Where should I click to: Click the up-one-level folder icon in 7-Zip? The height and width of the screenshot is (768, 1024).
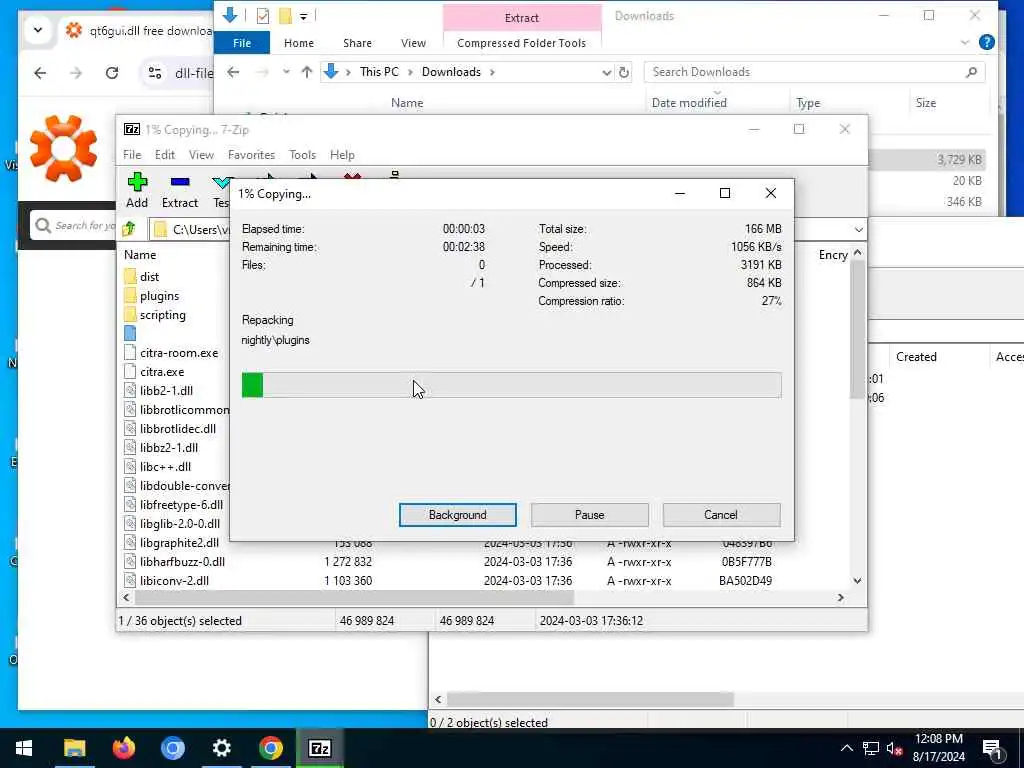coord(129,229)
